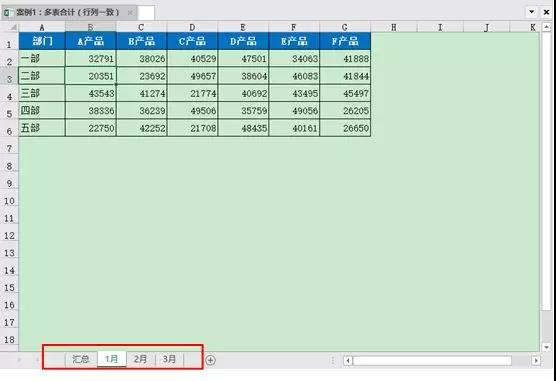Select column A header
556x381 pixels.
click(42, 27)
